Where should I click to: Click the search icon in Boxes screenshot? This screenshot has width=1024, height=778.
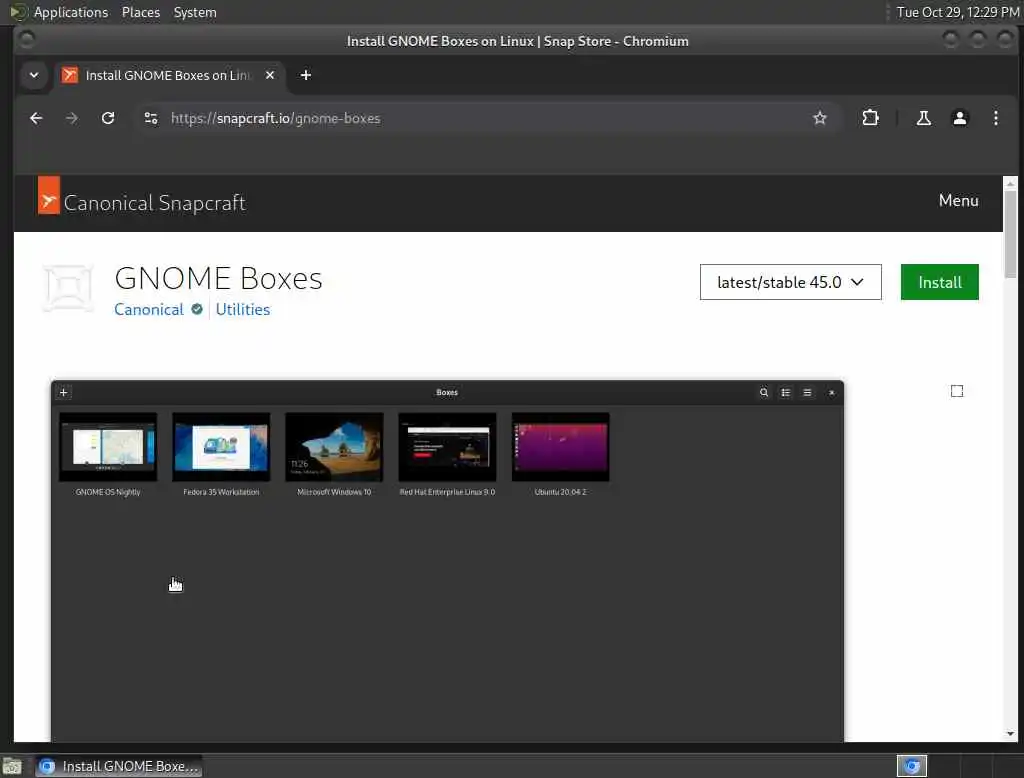coord(763,393)
